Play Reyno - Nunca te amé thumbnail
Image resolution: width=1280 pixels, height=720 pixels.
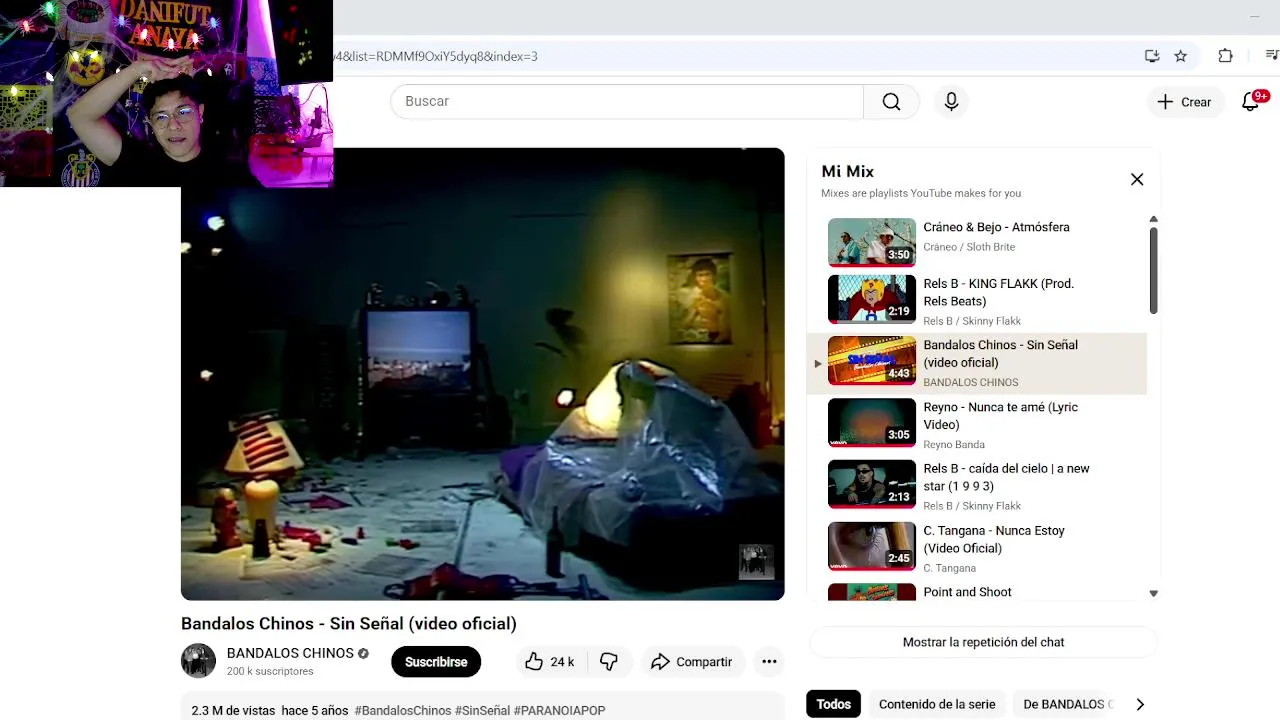(871, 422)
